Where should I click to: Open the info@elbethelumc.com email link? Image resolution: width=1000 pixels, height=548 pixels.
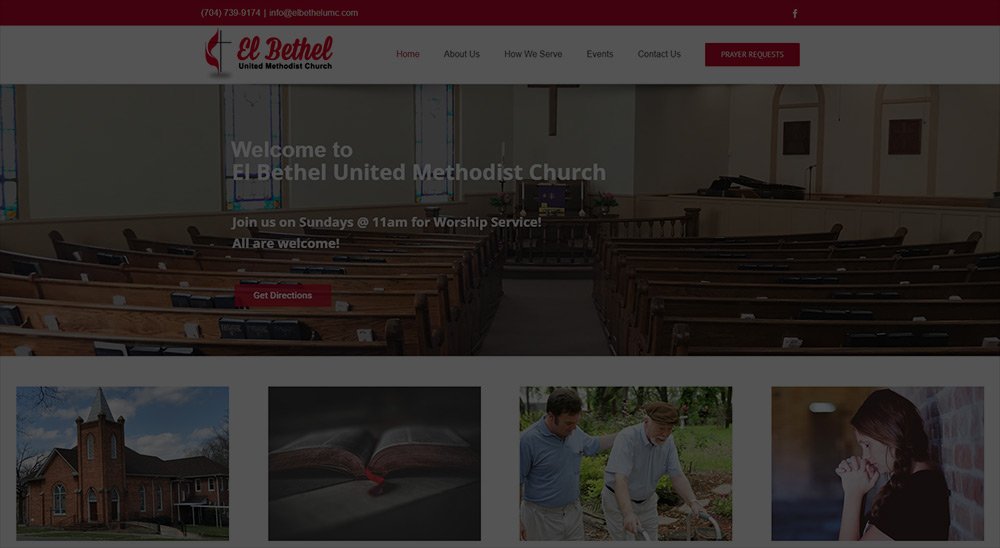313,13
